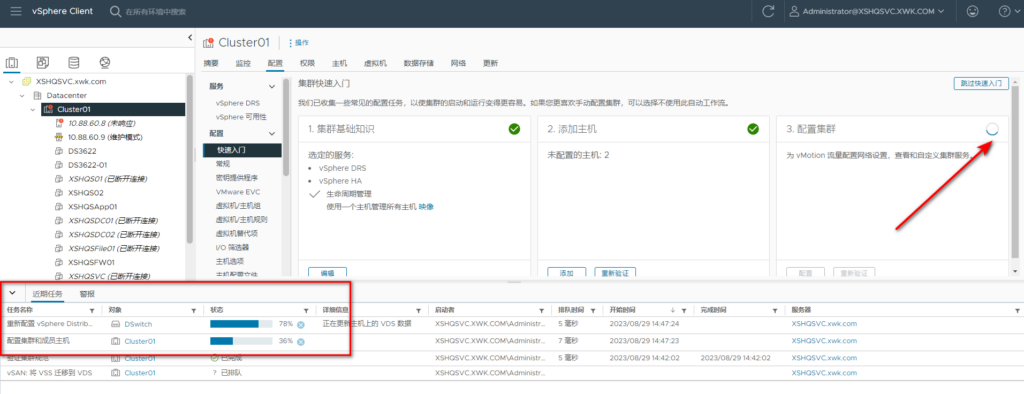Click the 78% task progress bar
Image resolution: width=1024 pixels, height=394 pixels.
[241, 324]
